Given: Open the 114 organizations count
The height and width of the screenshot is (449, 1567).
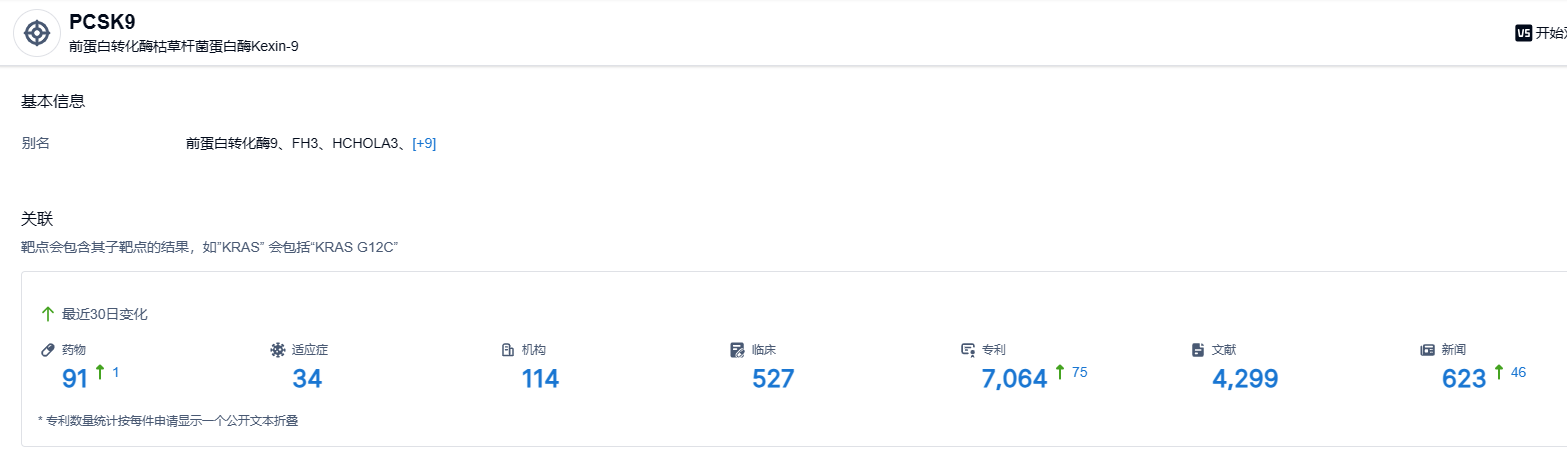Looking at the screenshot, I should pos(540,379).
